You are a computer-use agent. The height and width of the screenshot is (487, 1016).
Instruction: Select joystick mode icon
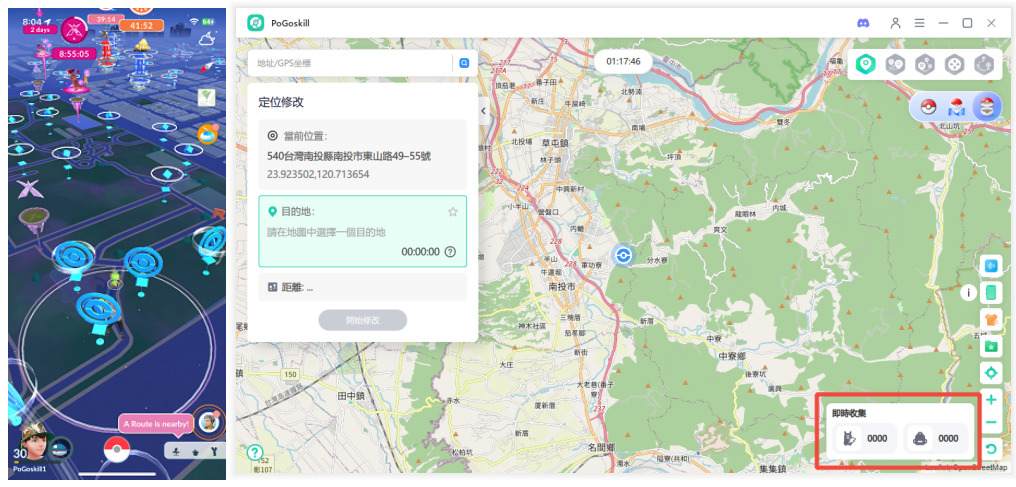[x=954, y=64]
